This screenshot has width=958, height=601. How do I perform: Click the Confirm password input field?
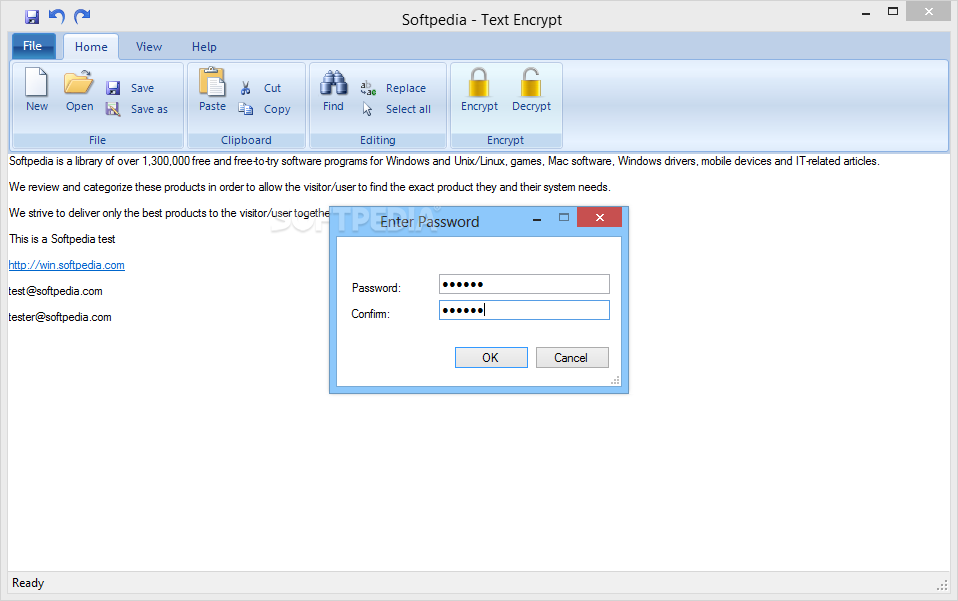point(524,310)
